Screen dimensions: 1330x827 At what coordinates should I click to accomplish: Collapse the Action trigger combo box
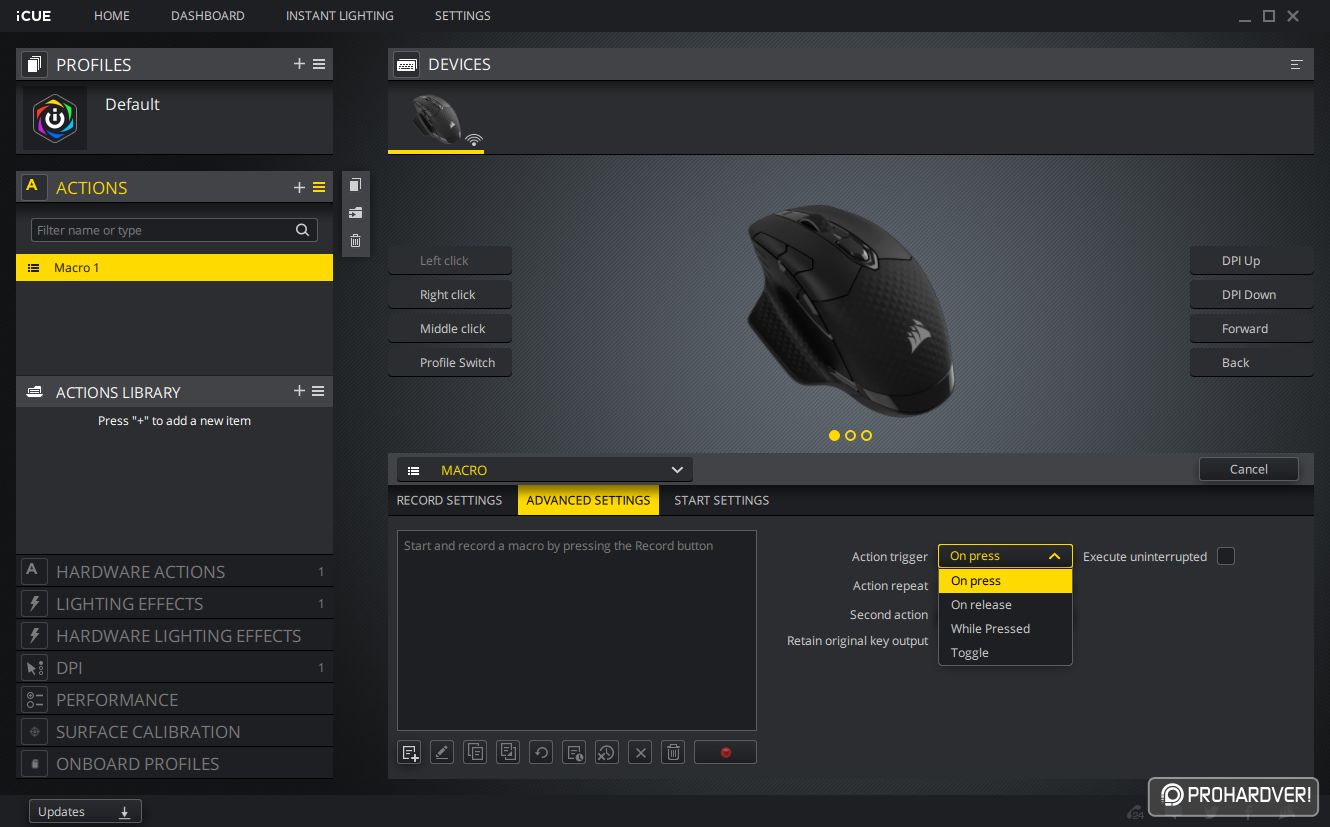point(1005,556)
